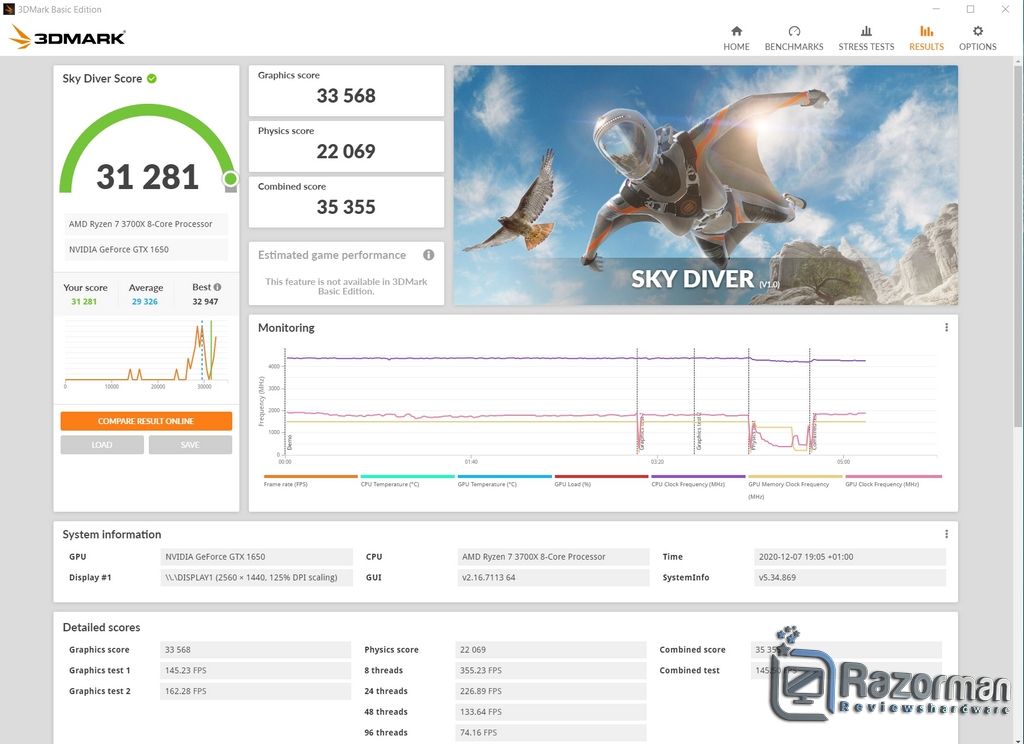Click Detailed scores Physics score value 22 069

click(x=551, y=649)
